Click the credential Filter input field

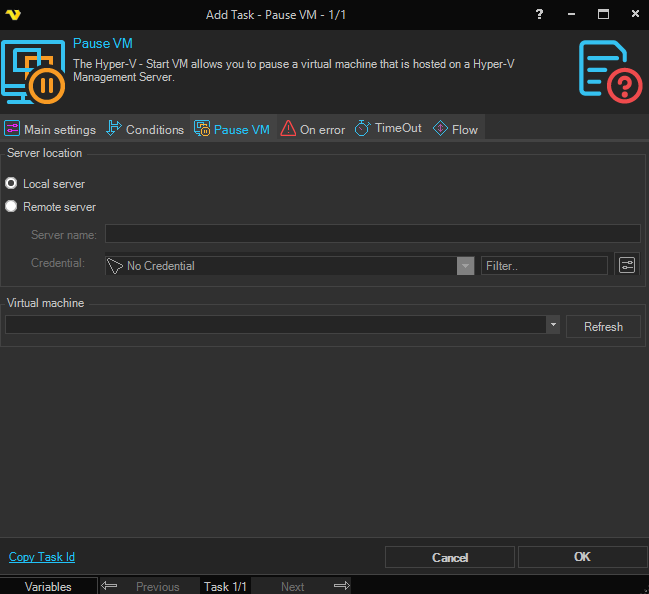544,266
